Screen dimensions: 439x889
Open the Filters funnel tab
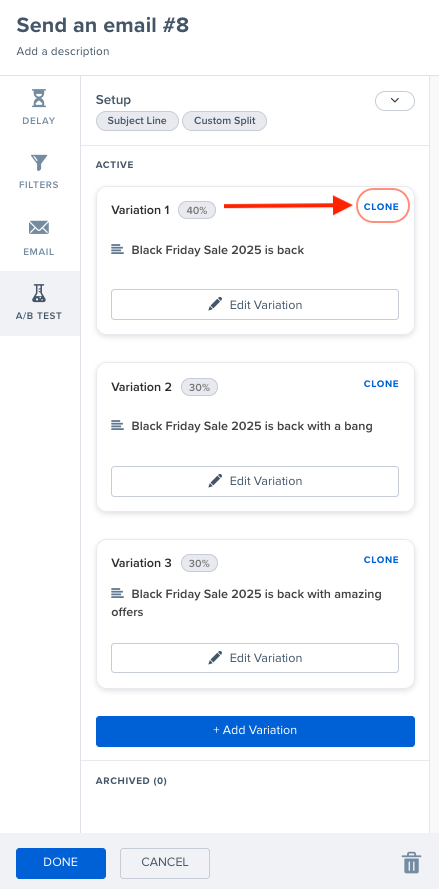[x=39, y=171]
